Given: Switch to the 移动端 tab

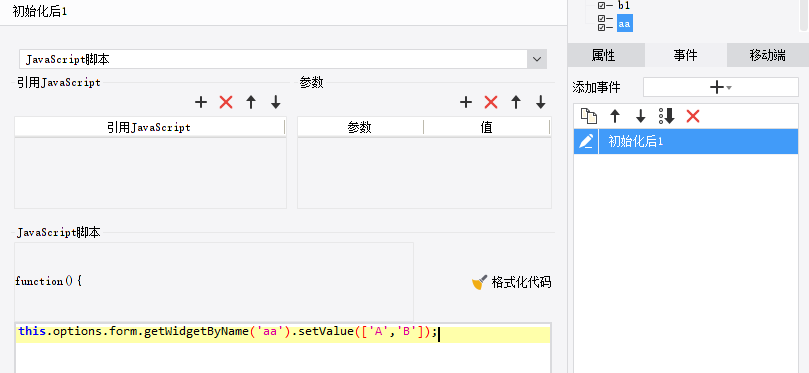Looking at the screenshot, I should [768, 55].
